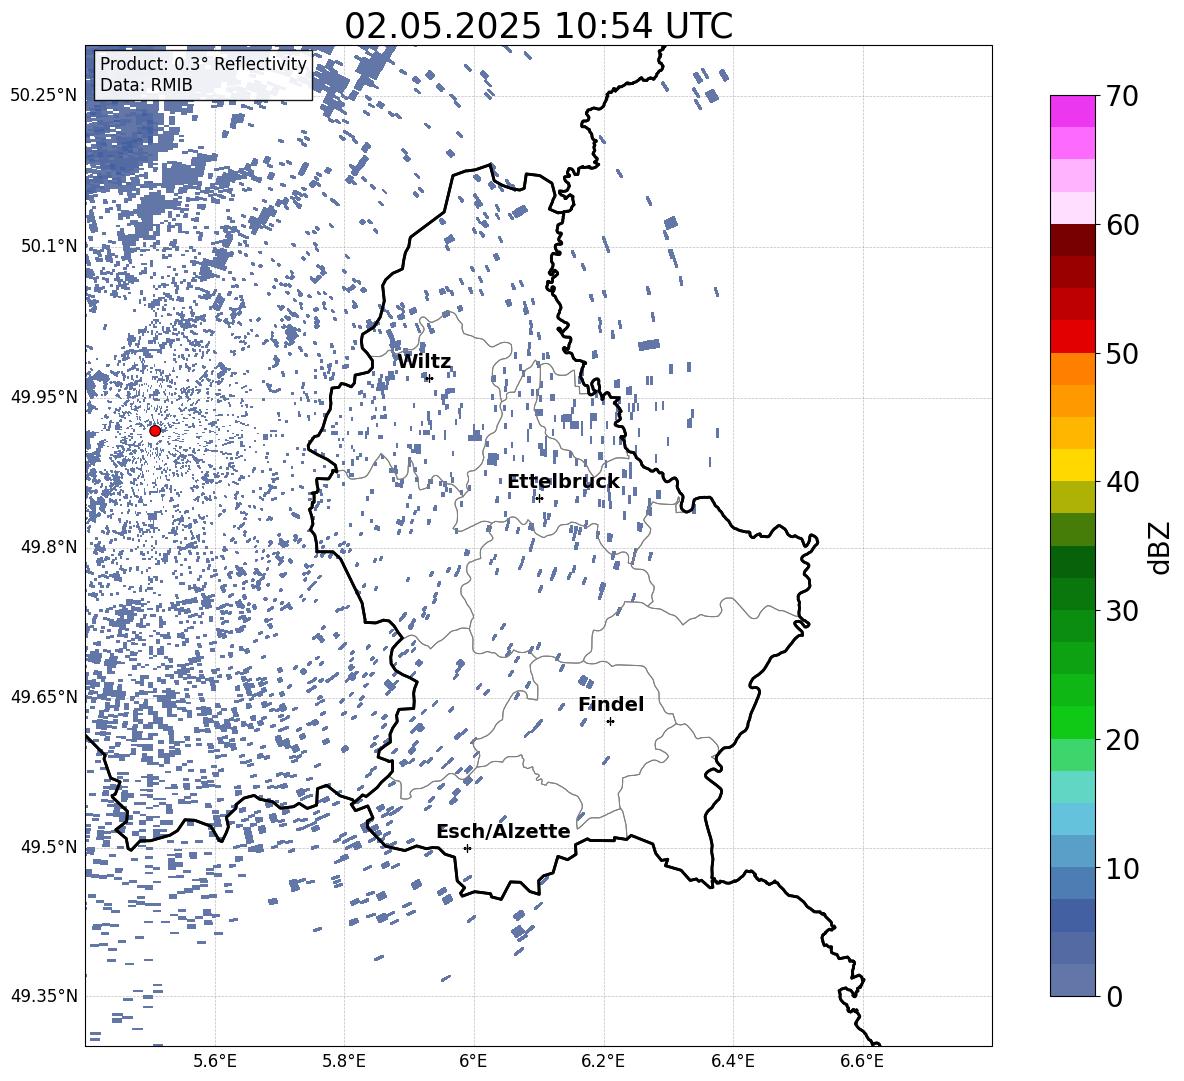Click the title 02.05.2025 10:54 UTC

pos(538,26)
